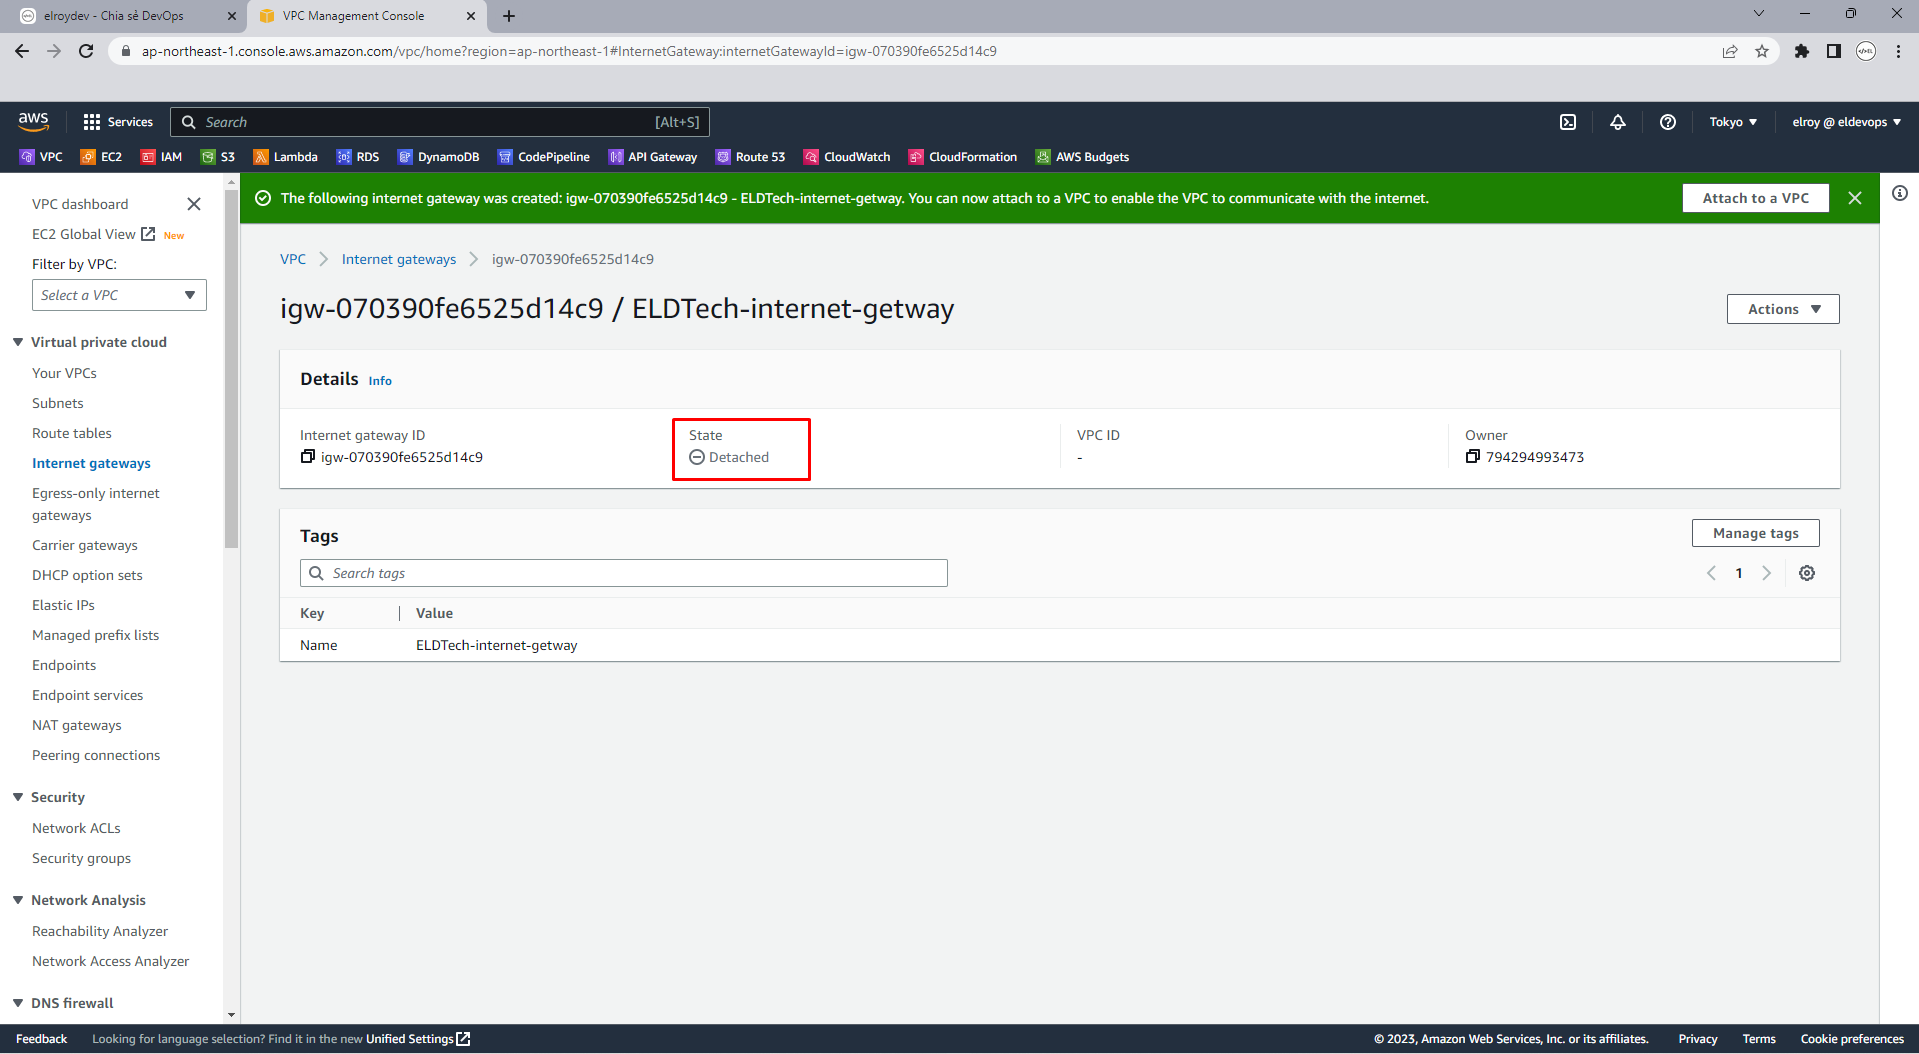Viewport: 1919px width, 1054px height.
Task: Go to next tags page
Action: point(1767,573)
